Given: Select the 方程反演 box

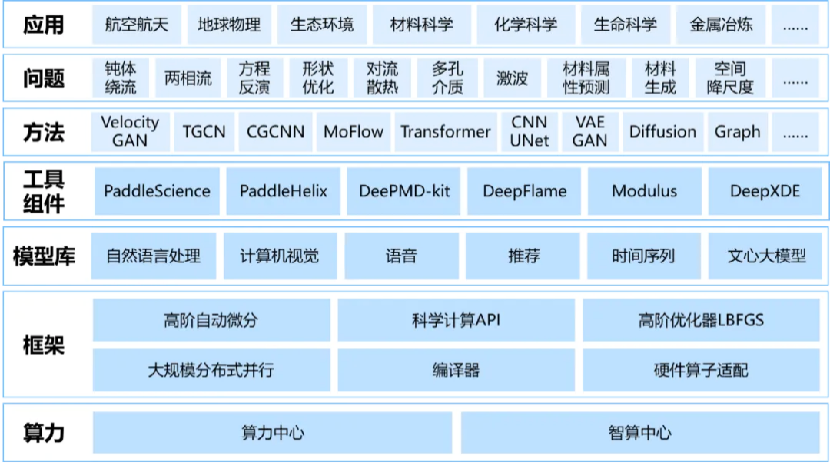Looking at the screenshot, I should 254,78.
